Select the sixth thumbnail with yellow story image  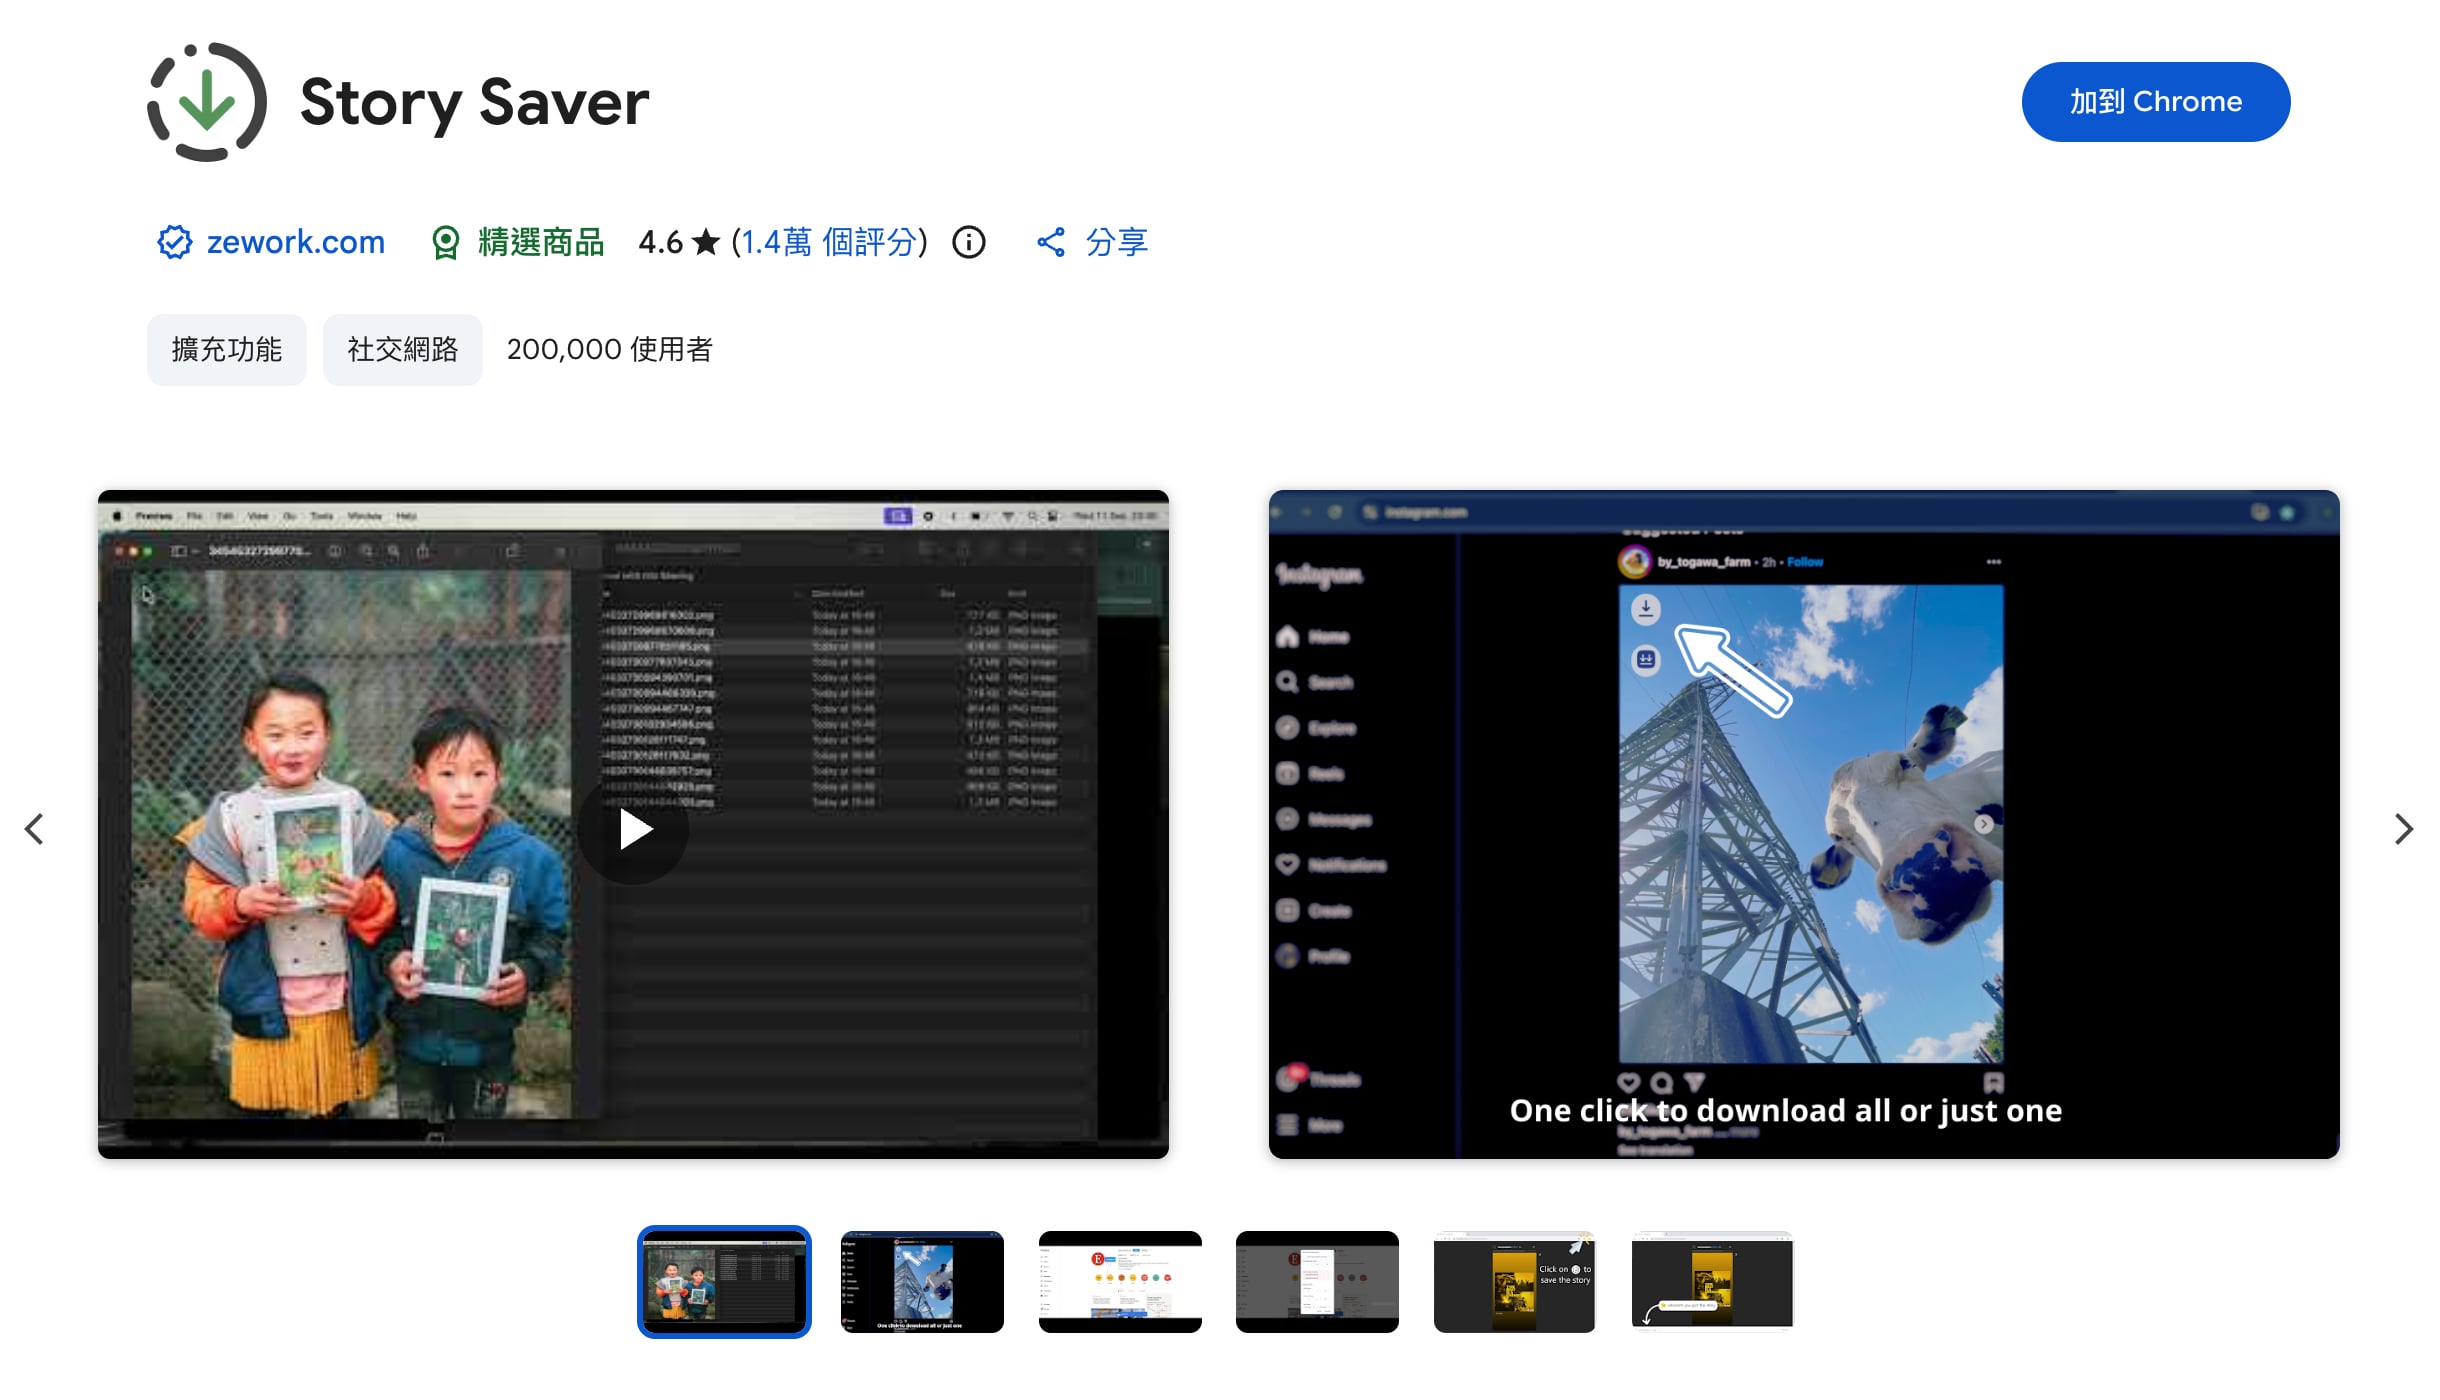1712,1282
